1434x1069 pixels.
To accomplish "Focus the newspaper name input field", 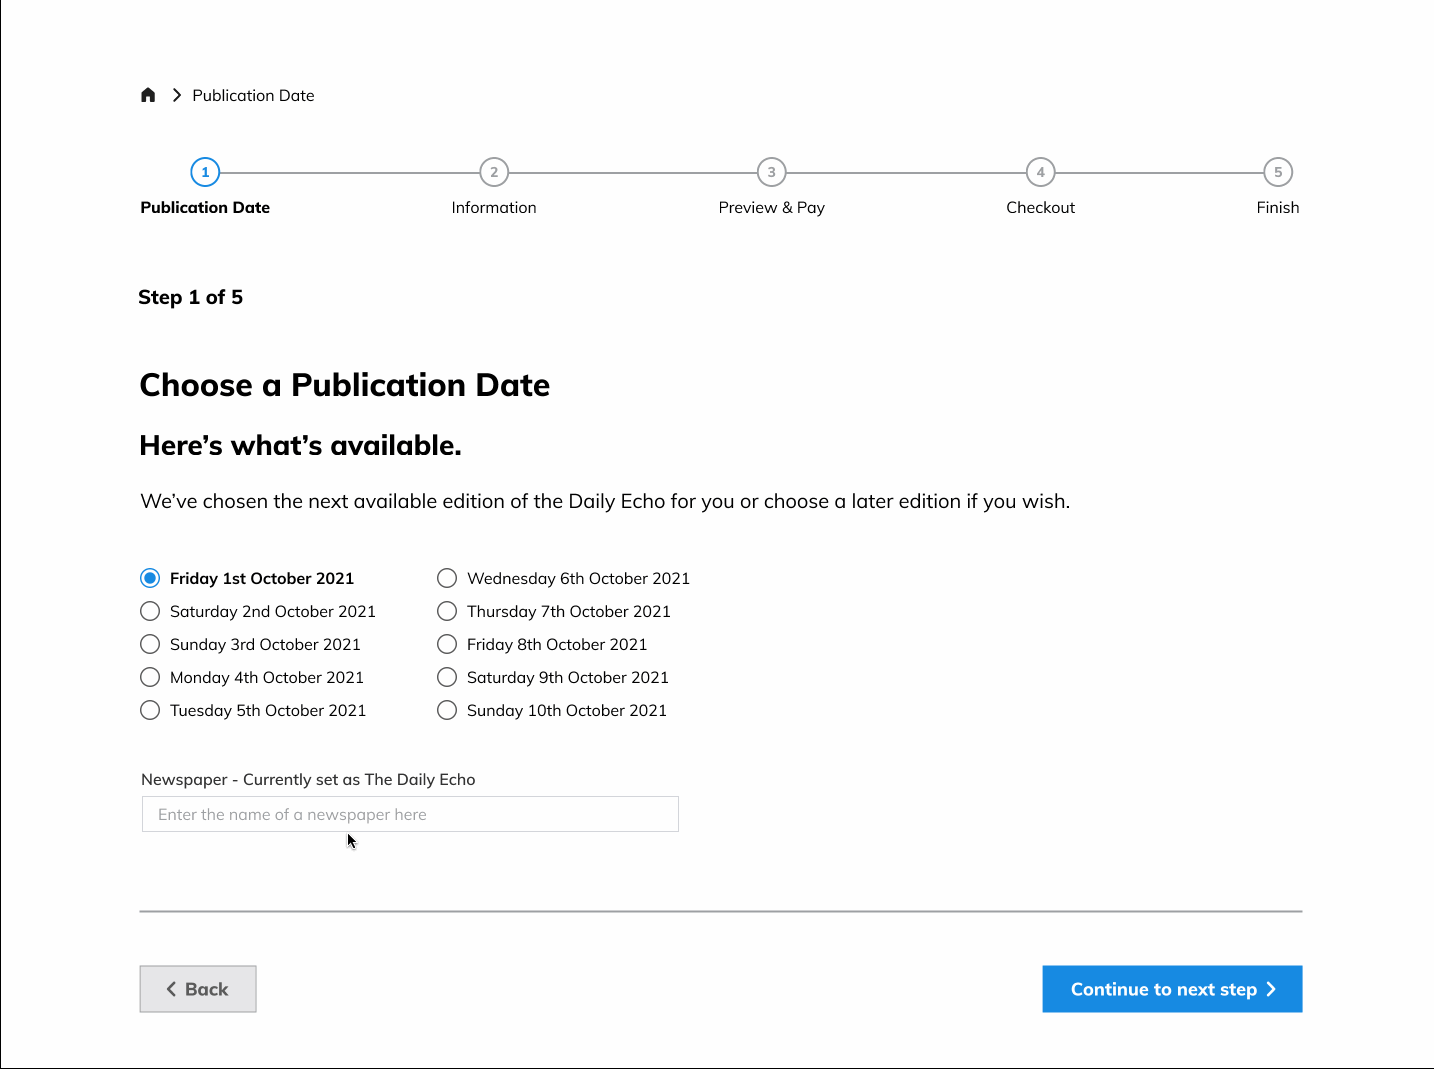I will click(x=410, y=814).
